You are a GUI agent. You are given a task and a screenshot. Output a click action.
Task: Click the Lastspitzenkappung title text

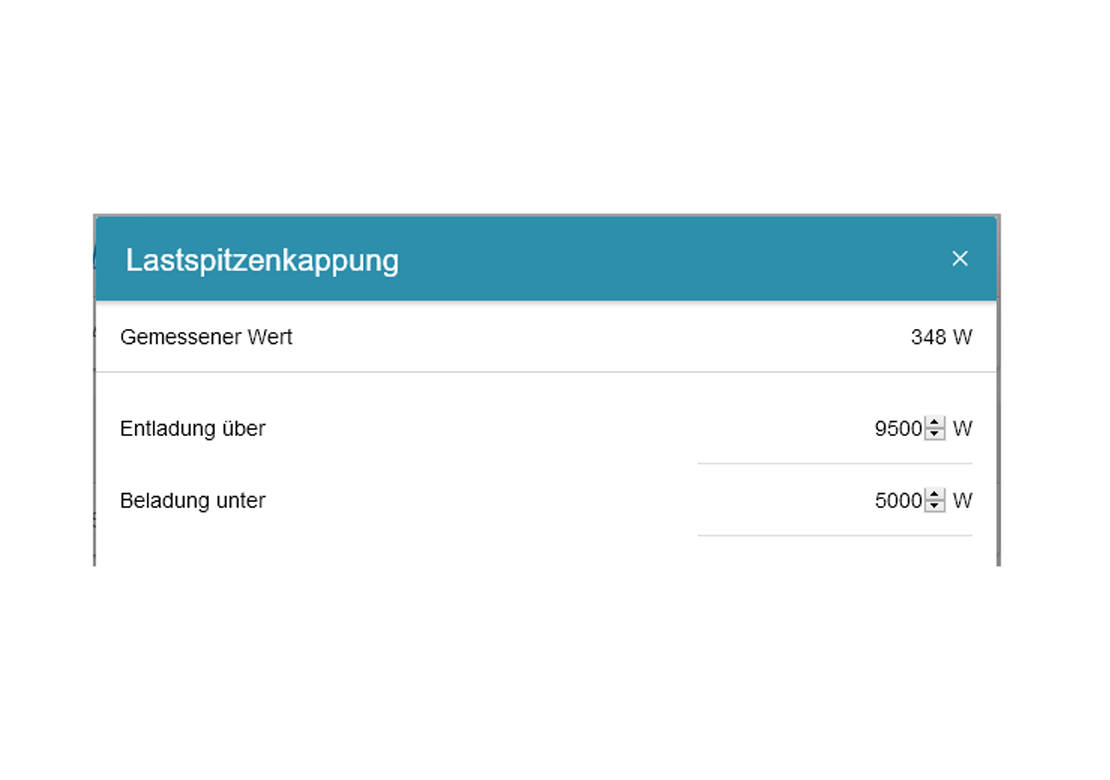point(262,261)
